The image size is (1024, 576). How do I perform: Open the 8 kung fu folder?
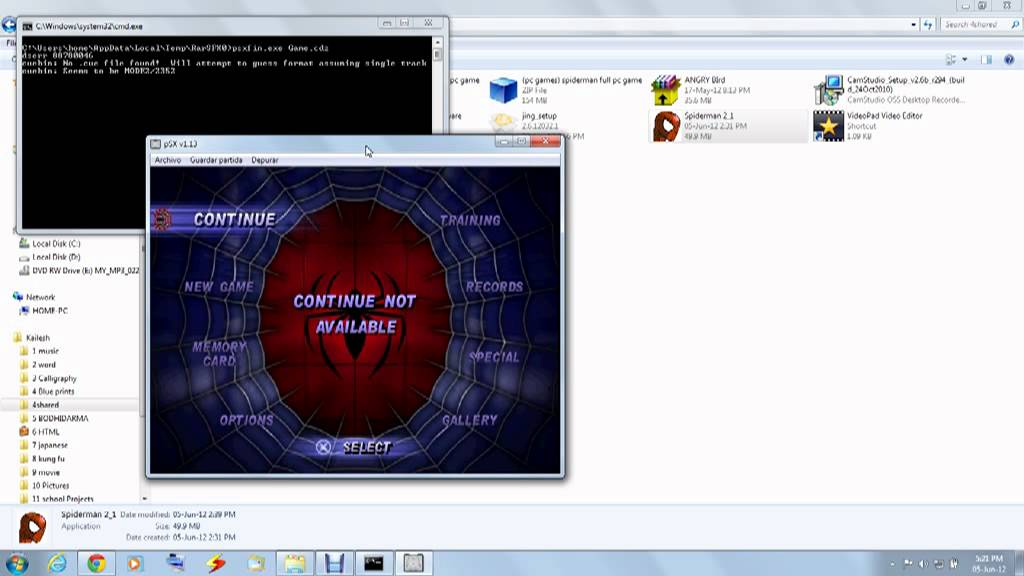(48, 459)
